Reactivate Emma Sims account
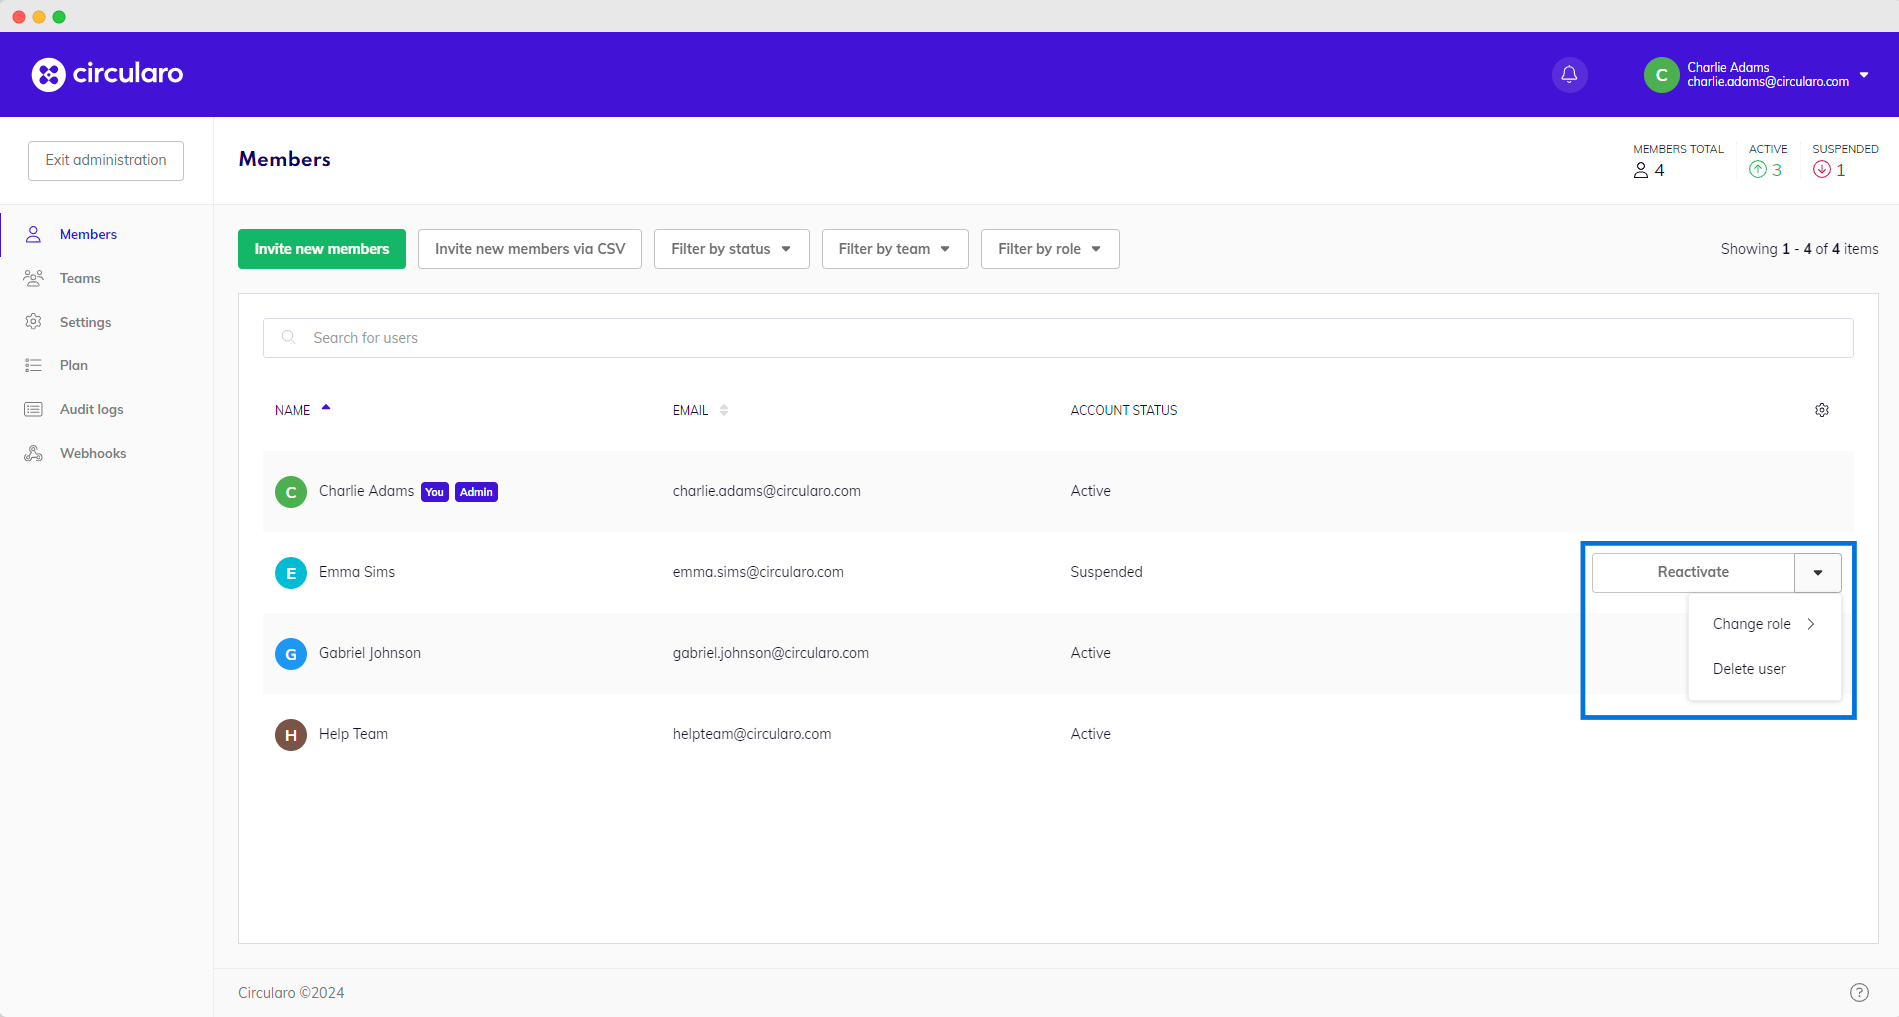The width and height of the screenshot is (1899, 1017). coord(1692,573)
